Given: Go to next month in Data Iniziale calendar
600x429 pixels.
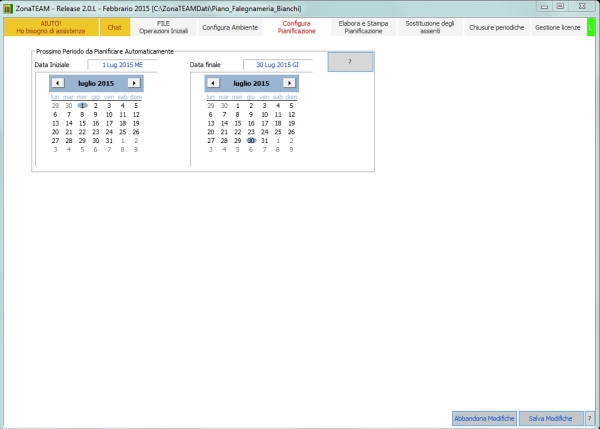Looking at the screenshot, I should pos(134,83).
